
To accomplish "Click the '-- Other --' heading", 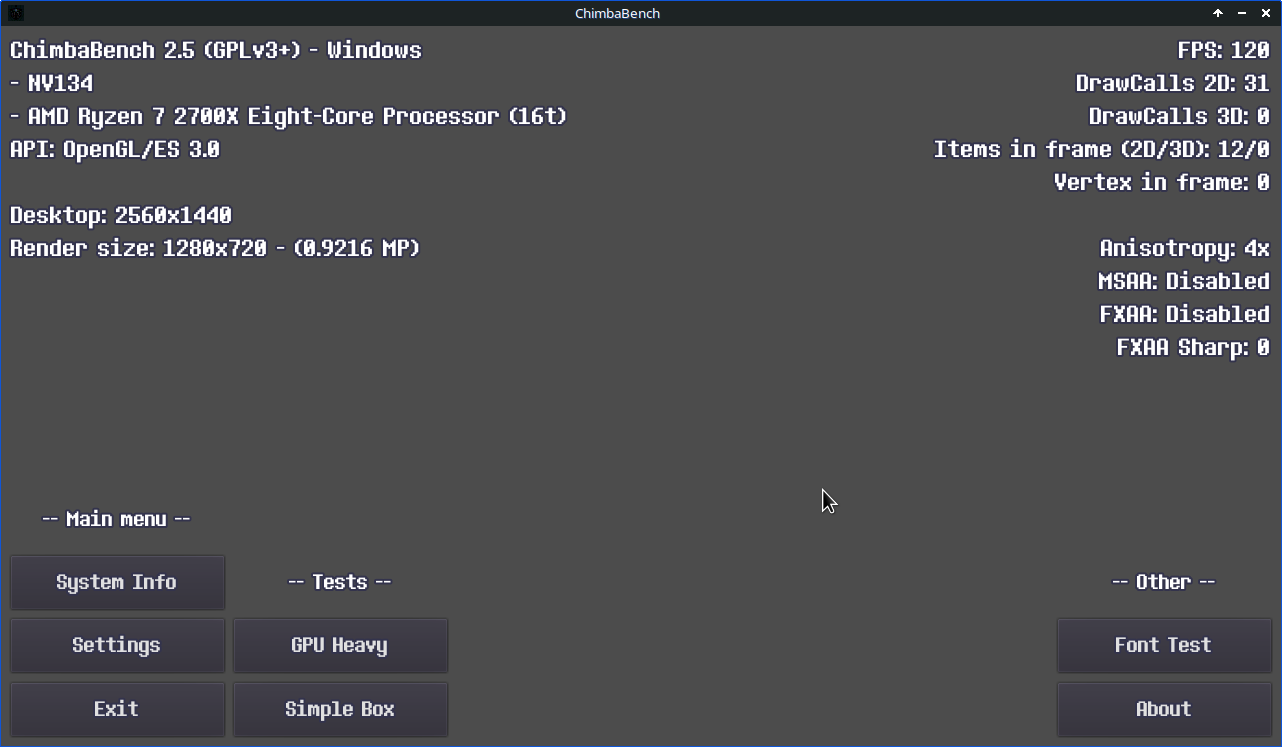I will tap(1163, 582).
